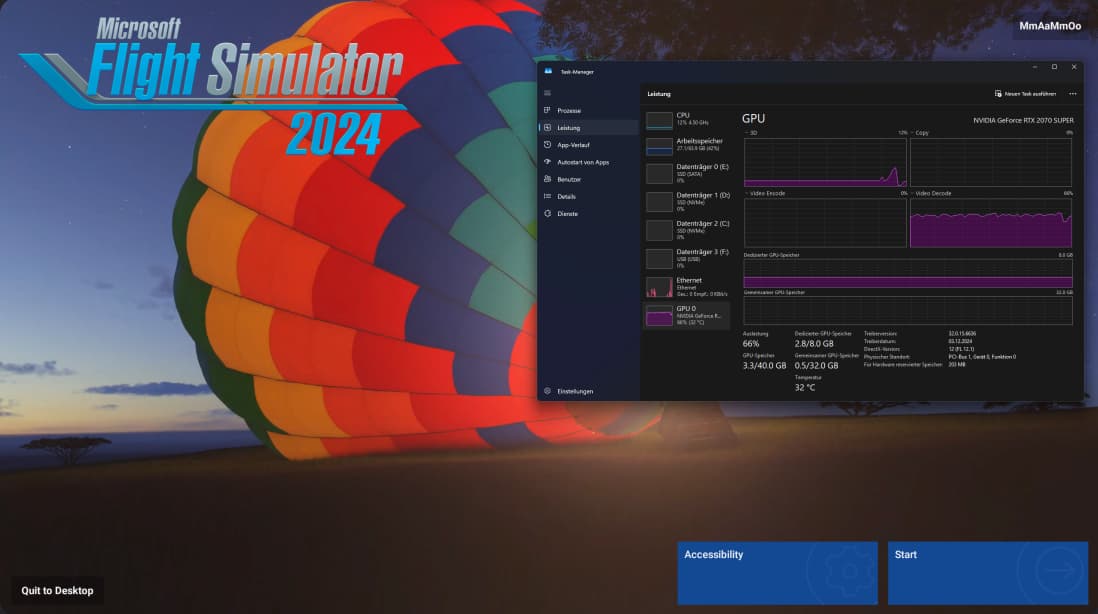Image resolution: width=1098 pixels, height=614 pixels.
Task: Click the Autostart von Apps gauge icon
Action: (548, 162)
